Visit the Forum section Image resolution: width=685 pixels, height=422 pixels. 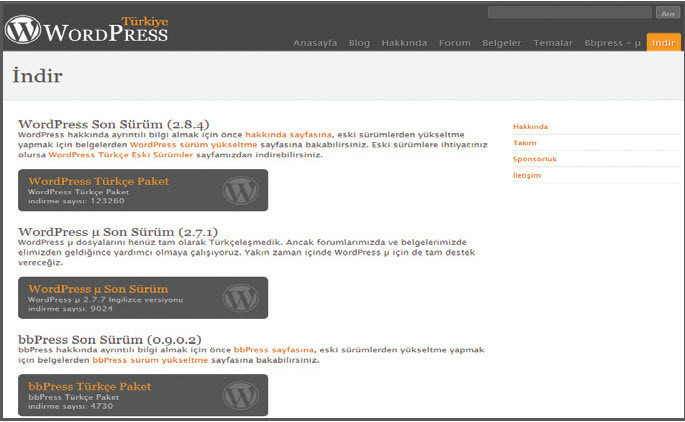pos(455,43)
